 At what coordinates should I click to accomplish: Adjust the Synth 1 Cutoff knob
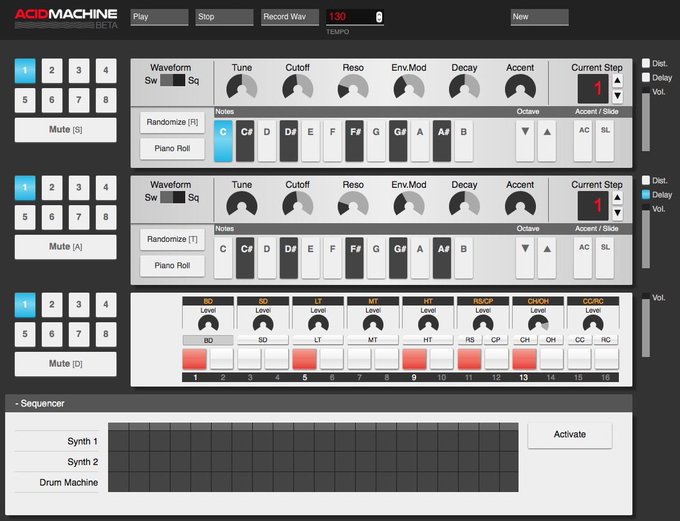[x=298, y=86]
